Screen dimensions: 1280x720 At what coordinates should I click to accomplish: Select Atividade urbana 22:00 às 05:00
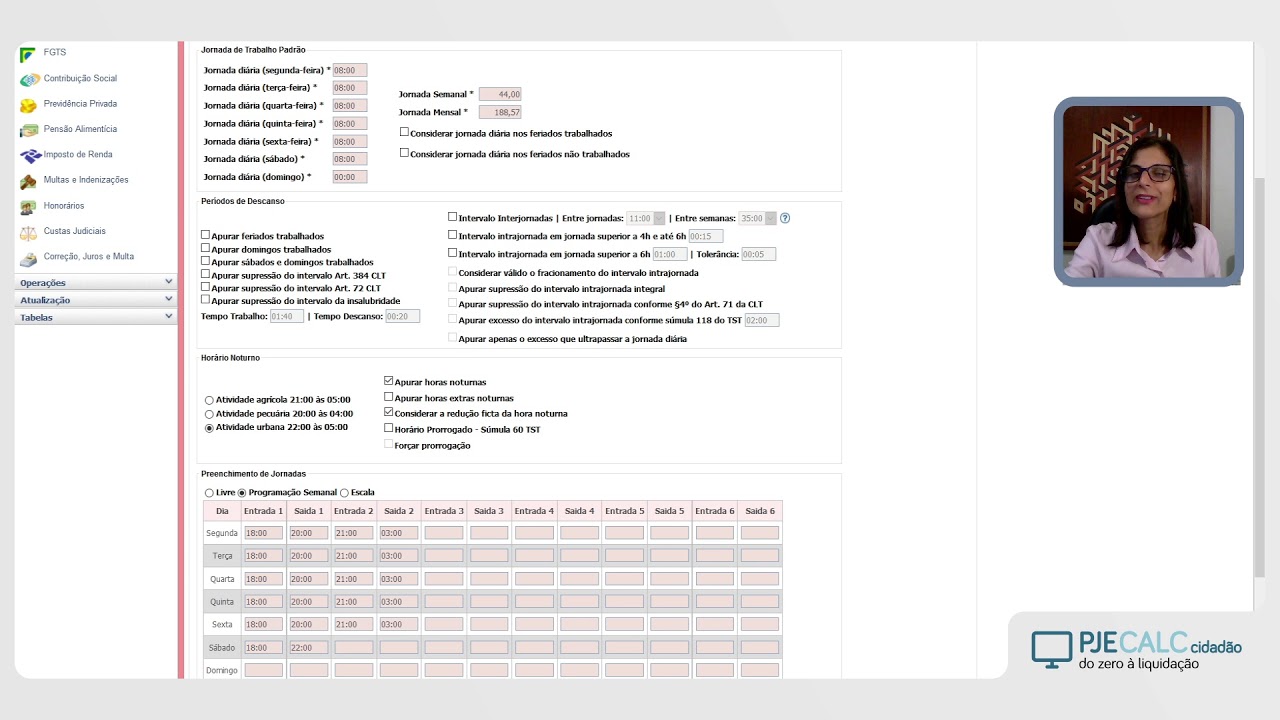[x=209, y=428]
